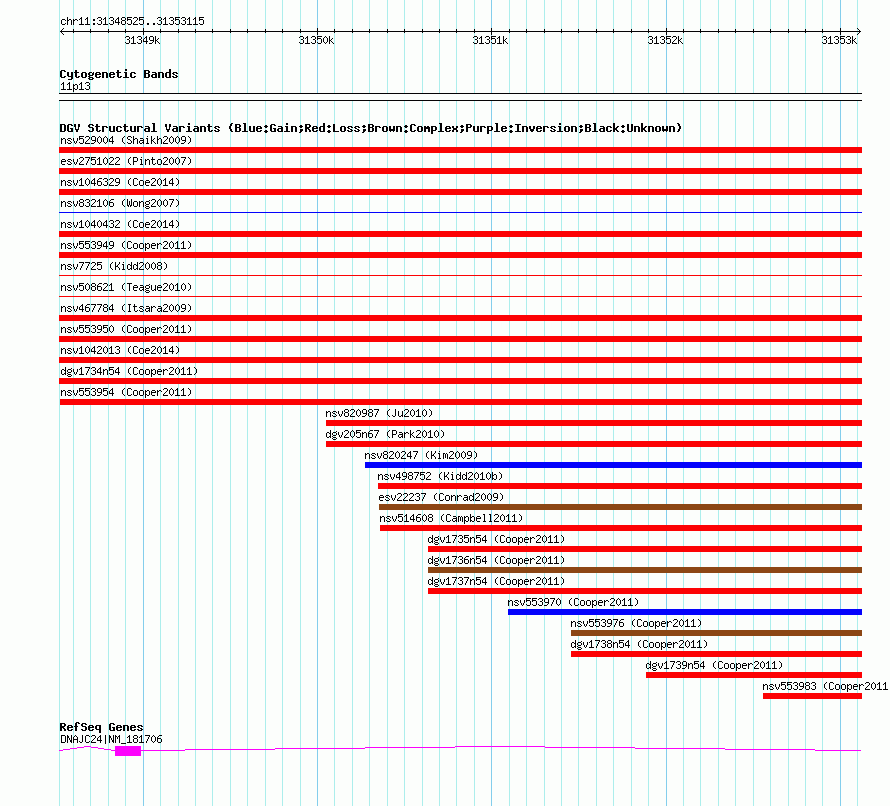
Task: Click the 31352k ruler tick label
Action: click(665, 40)
